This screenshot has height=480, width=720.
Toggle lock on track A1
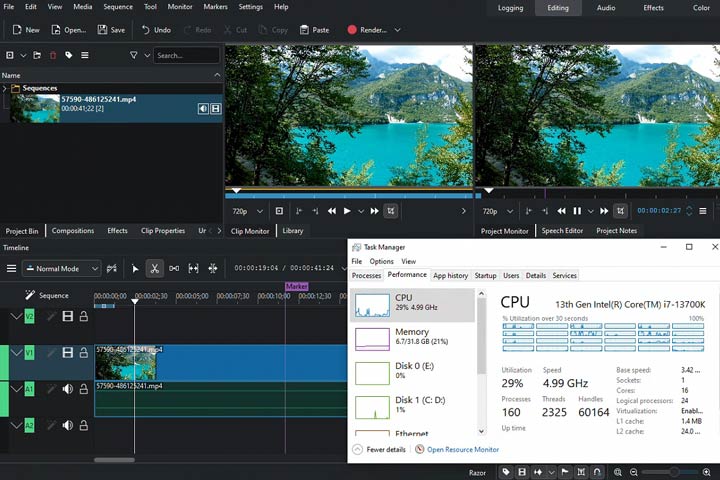pyautogui.click(x=84, y=389)
